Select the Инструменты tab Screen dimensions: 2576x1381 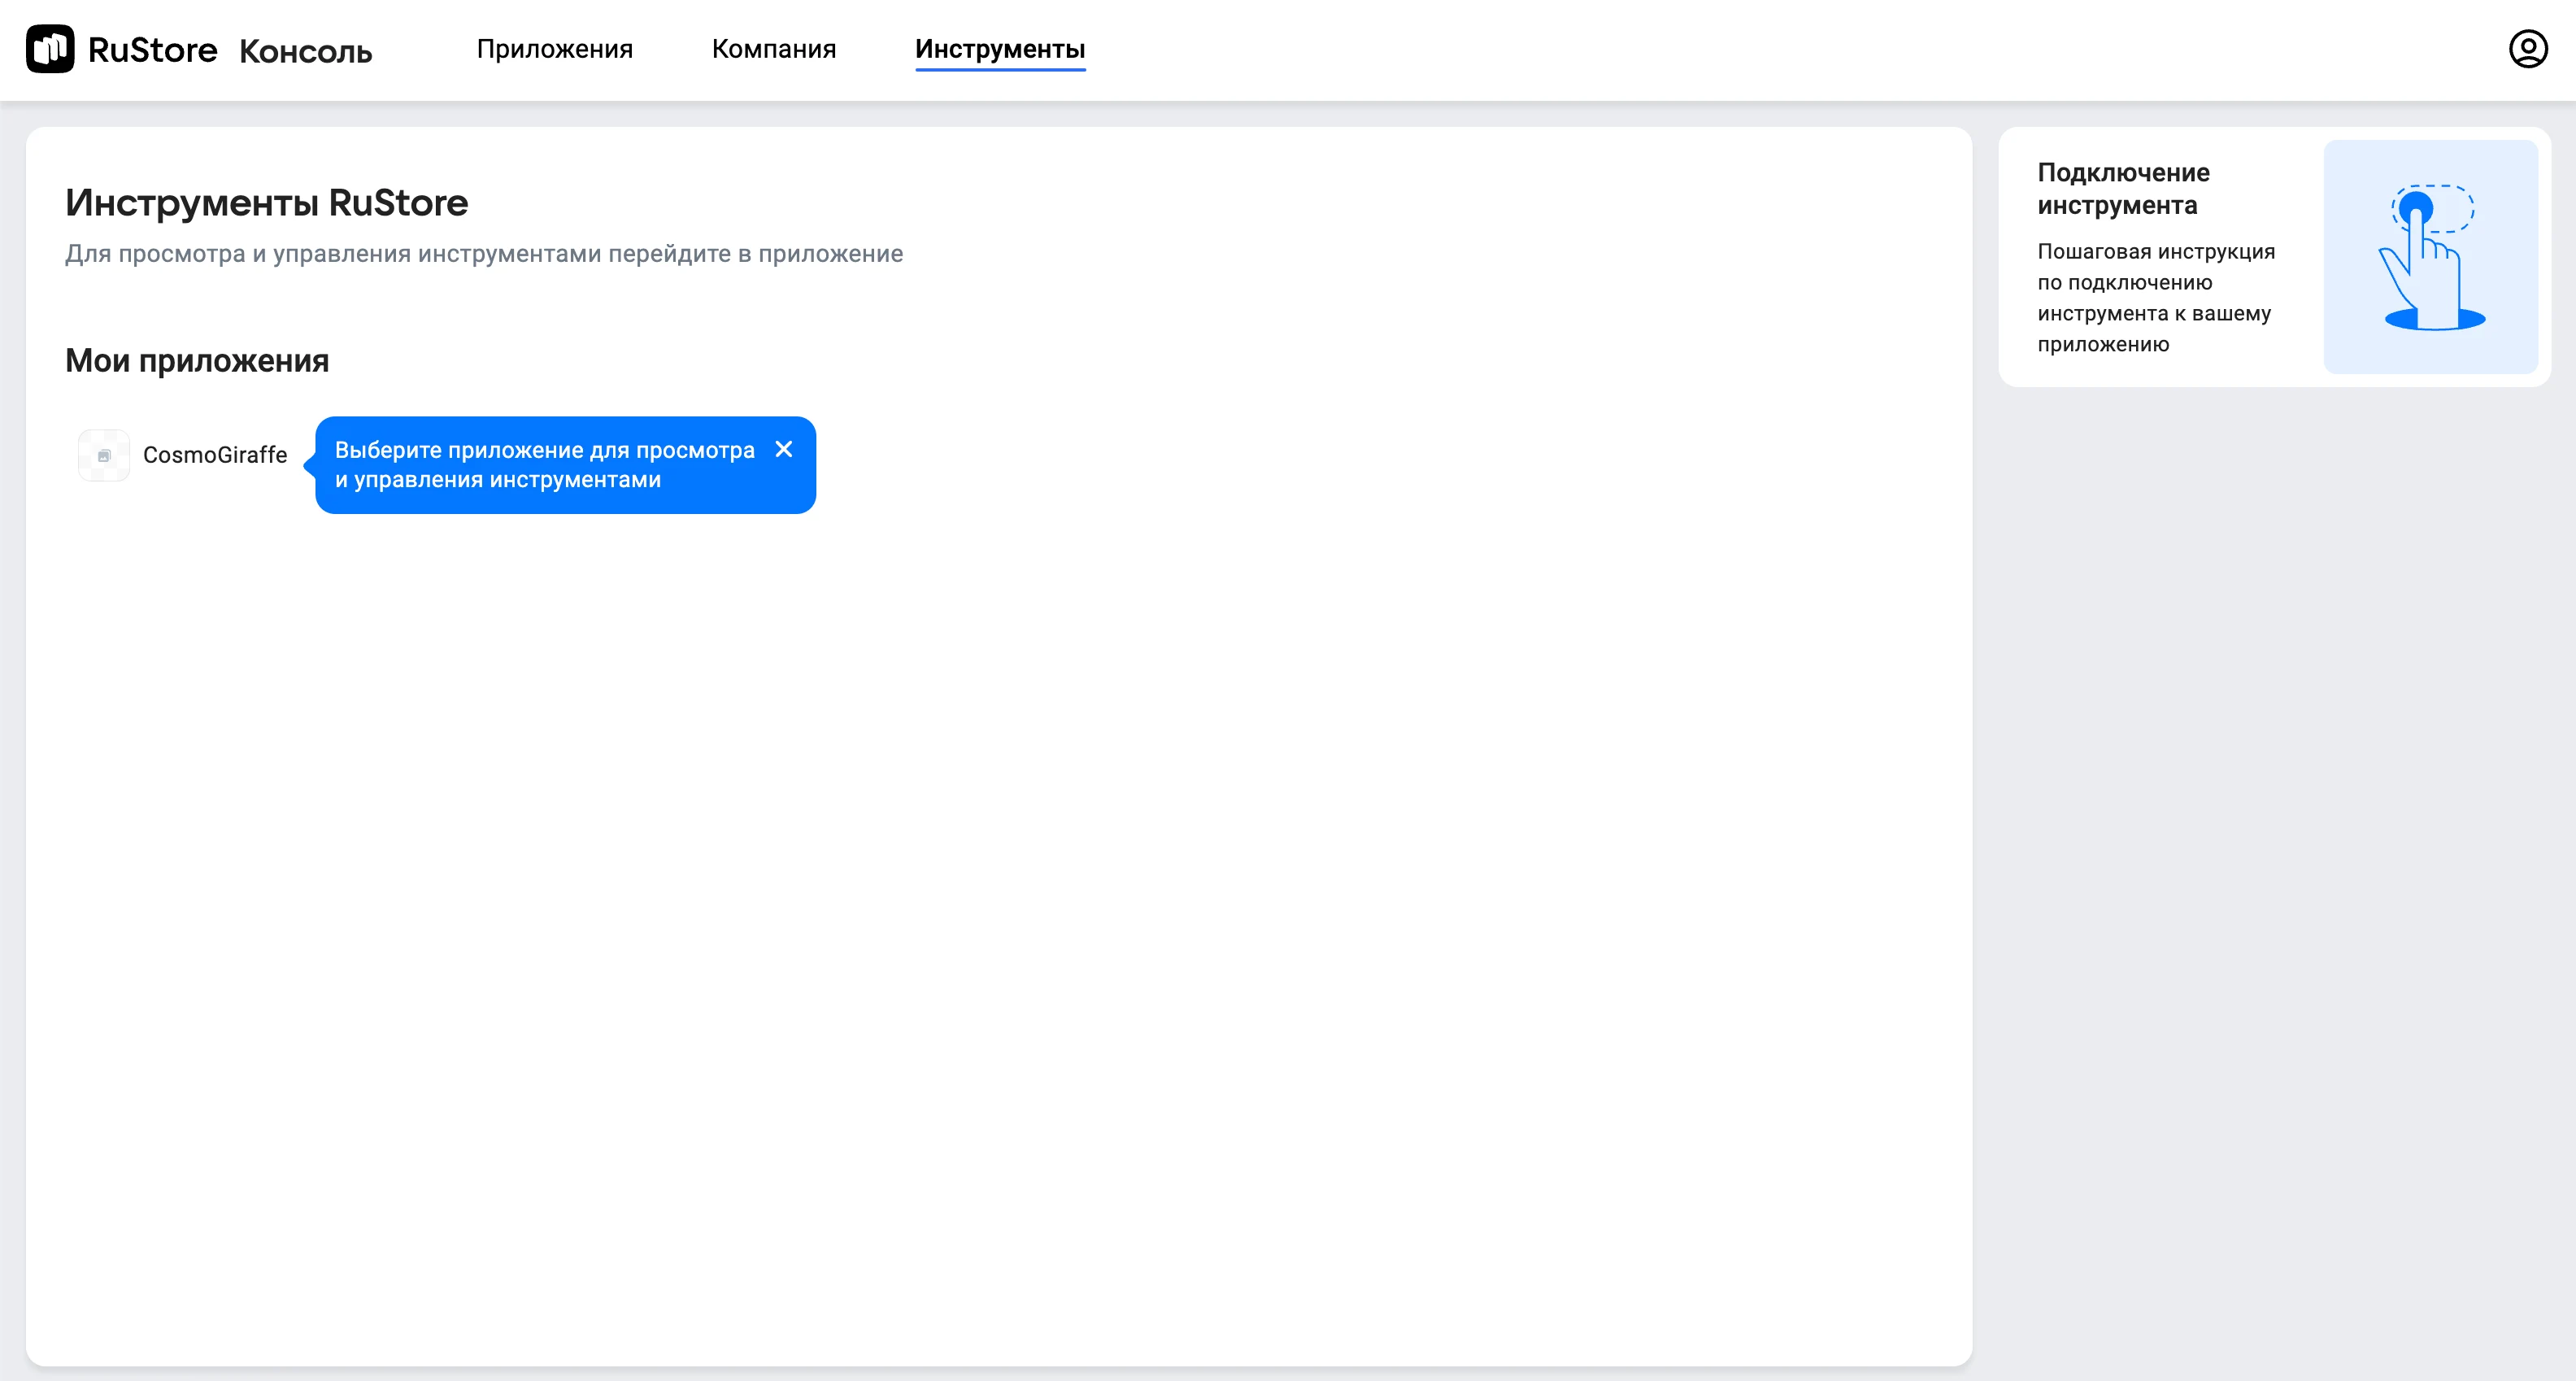tap(999, 49)
